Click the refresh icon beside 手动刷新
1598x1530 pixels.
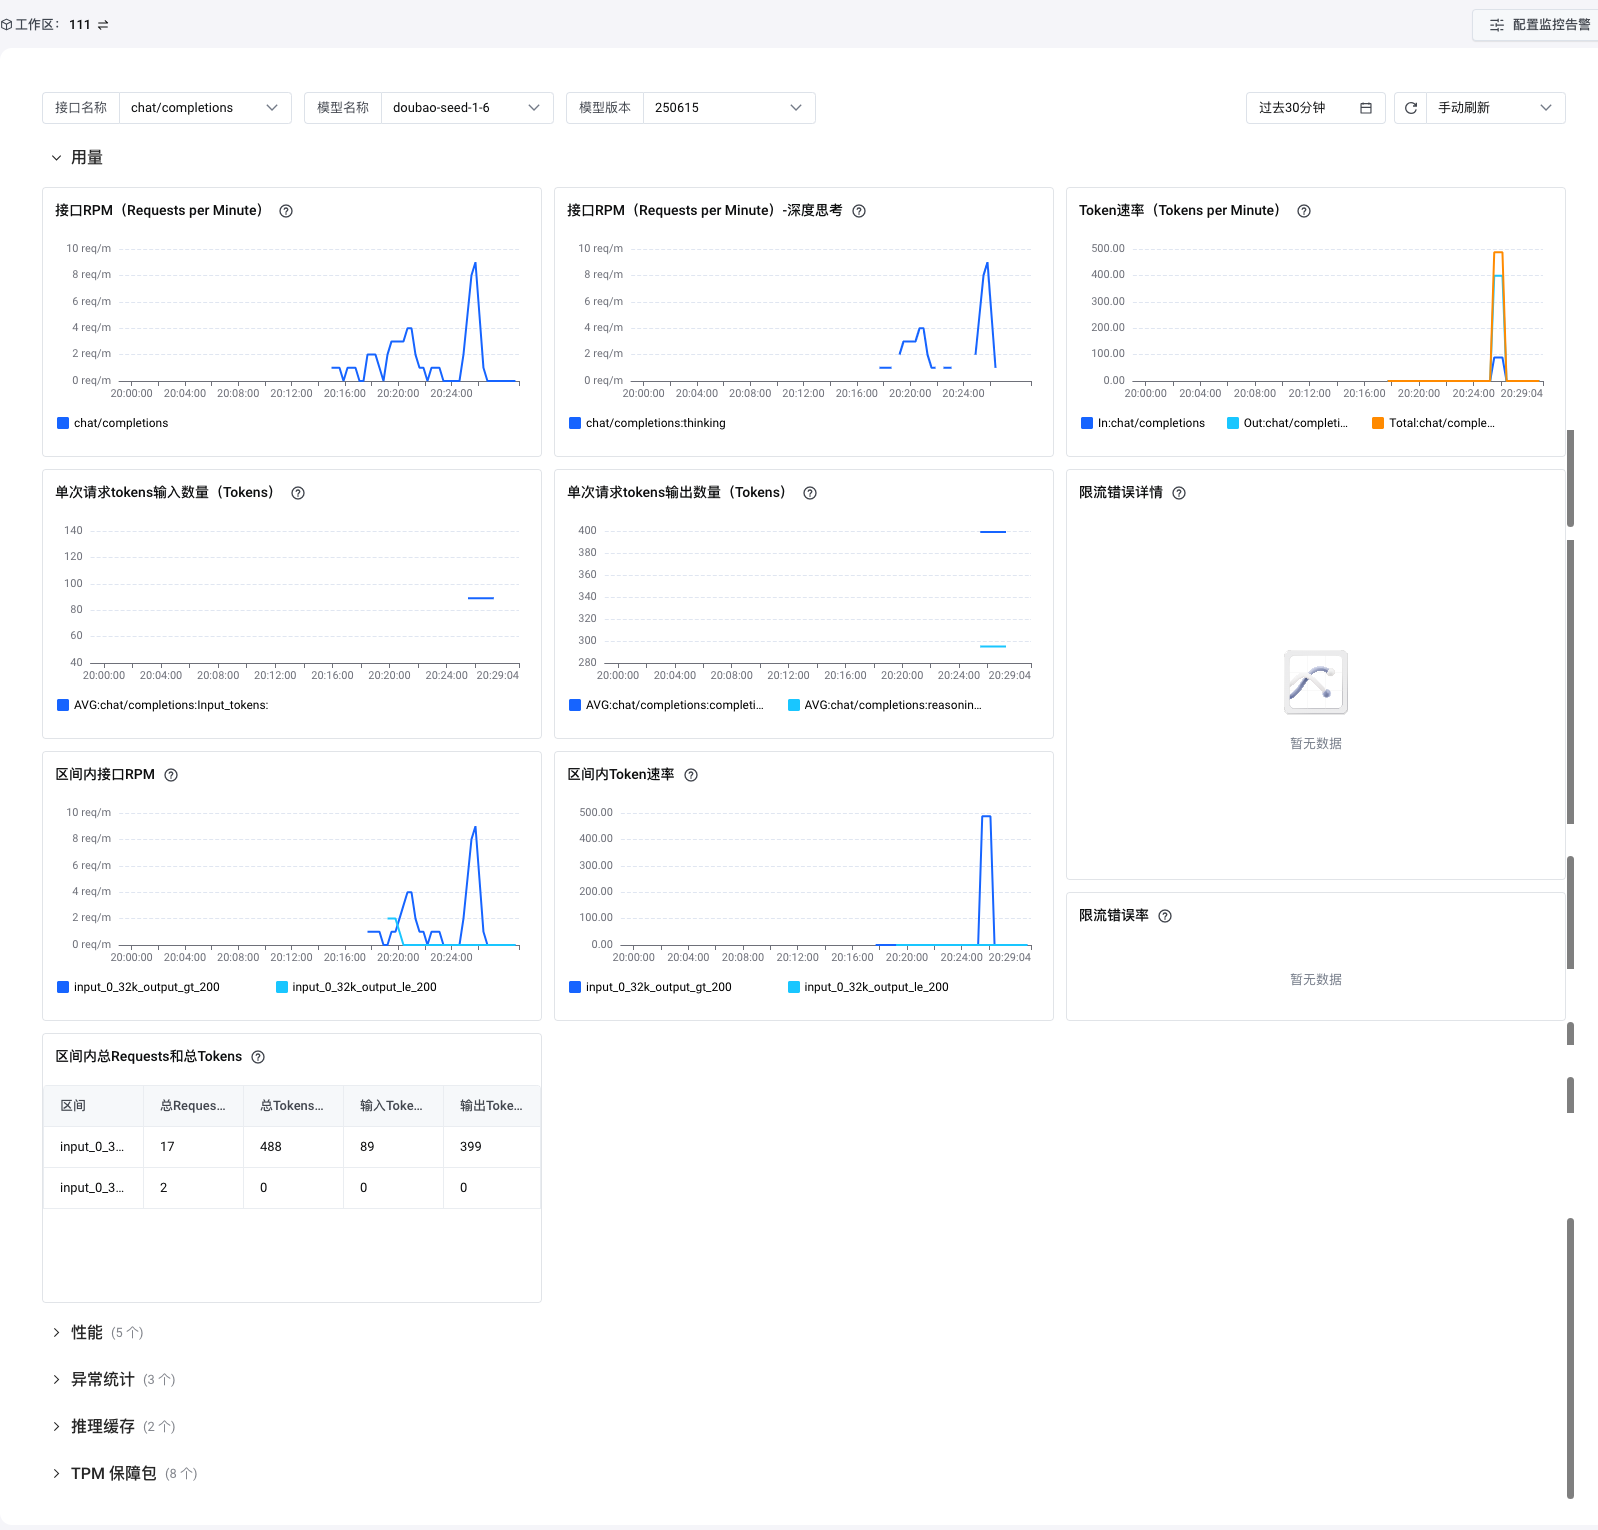(x=1410, y=108)
